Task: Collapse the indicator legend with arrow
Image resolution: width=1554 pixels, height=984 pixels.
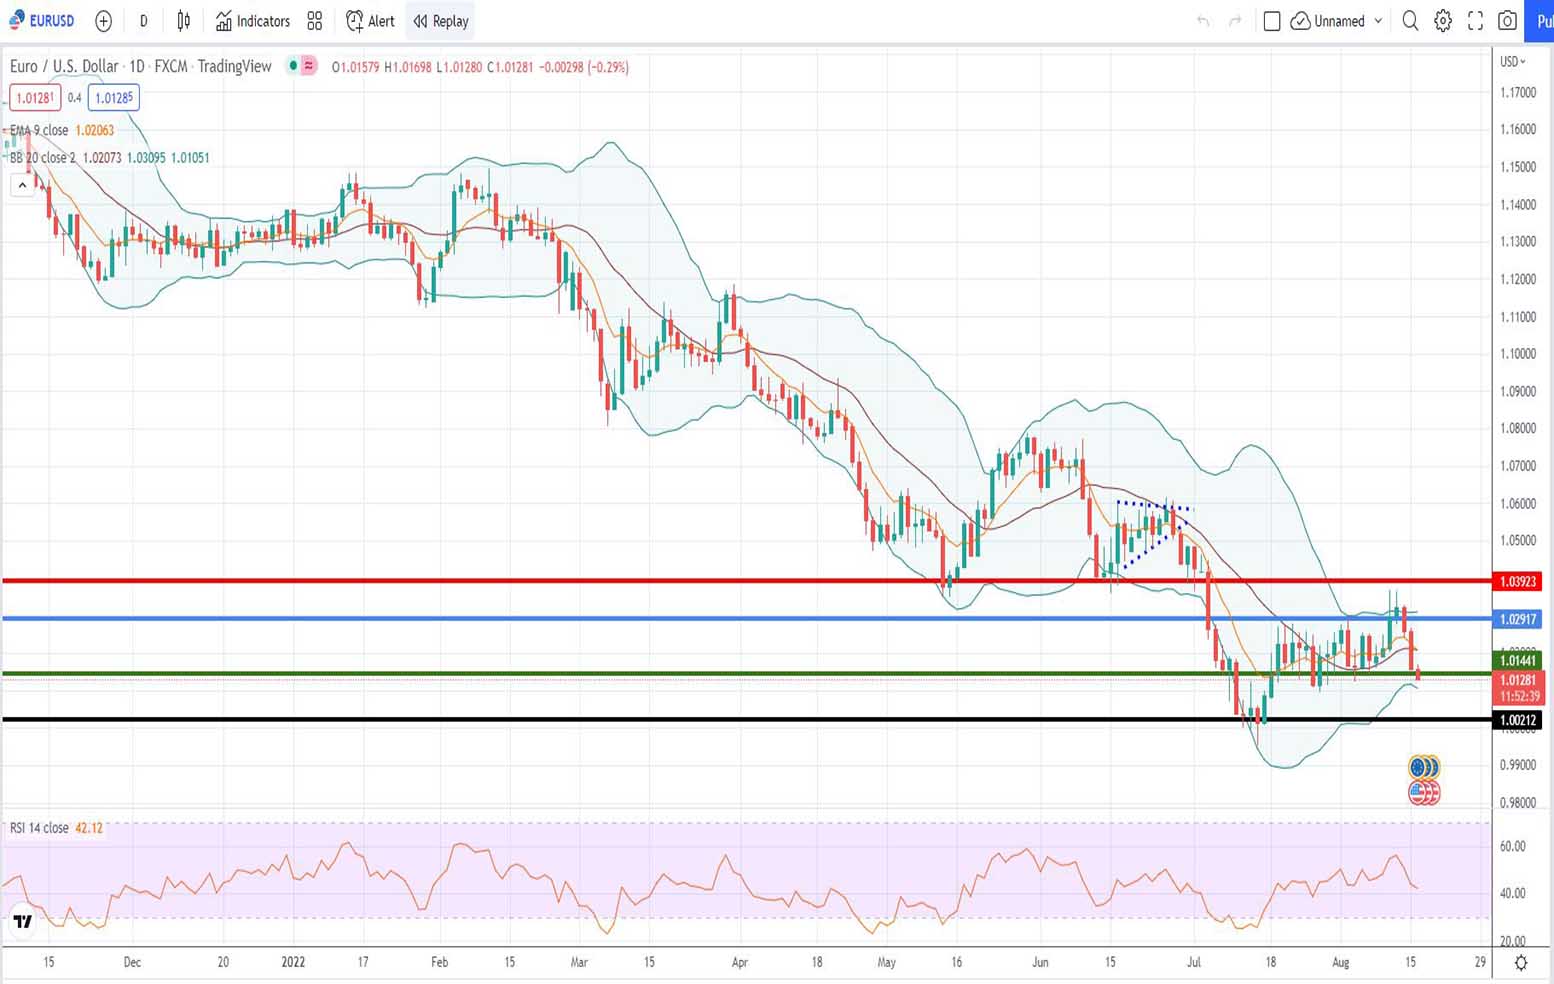Action: click(22, 185)
